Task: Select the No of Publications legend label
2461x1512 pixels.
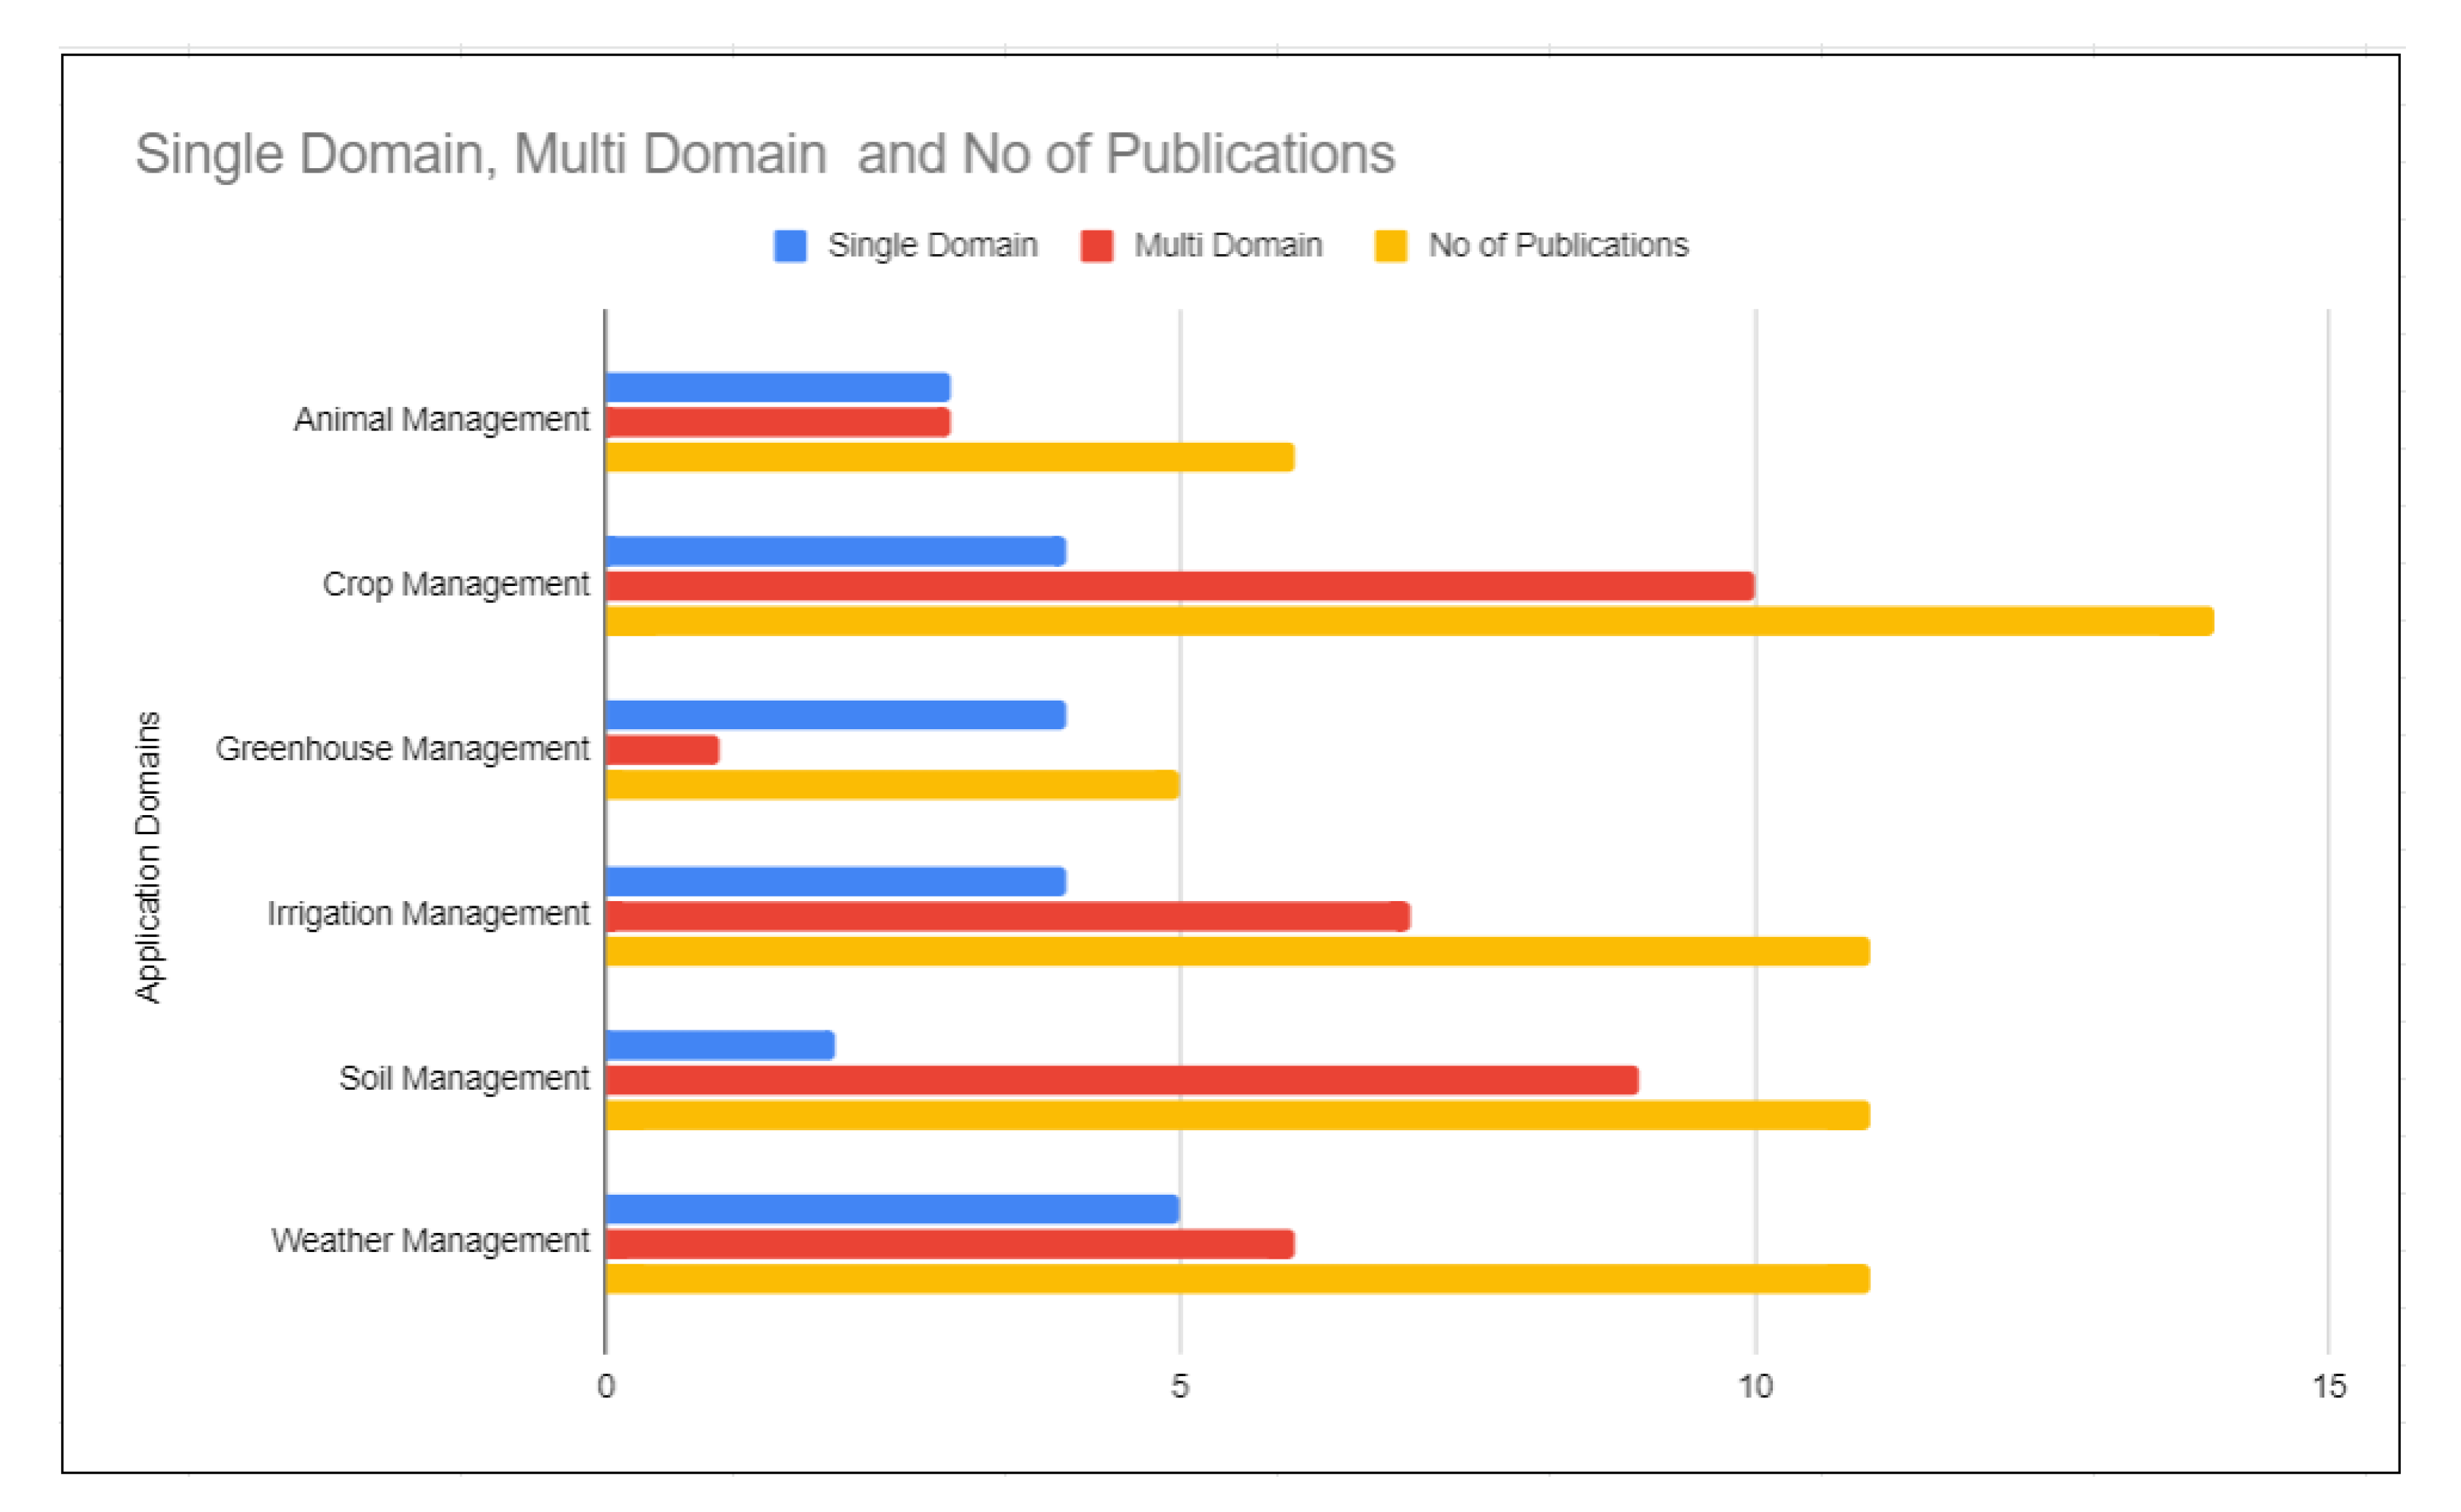Action: pos(1557,246)
